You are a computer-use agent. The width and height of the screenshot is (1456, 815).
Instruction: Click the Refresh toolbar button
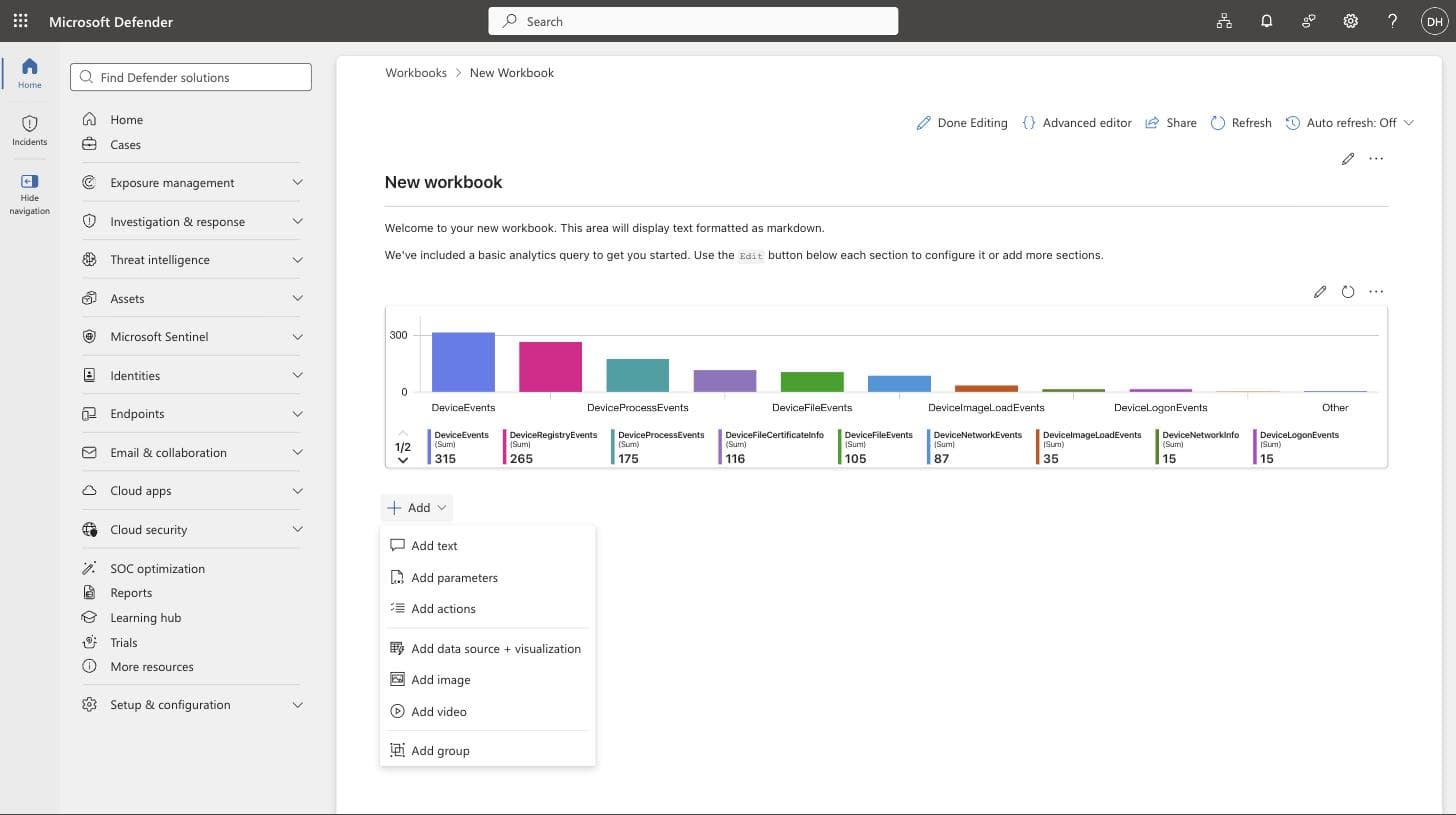tap(1241, 123)
